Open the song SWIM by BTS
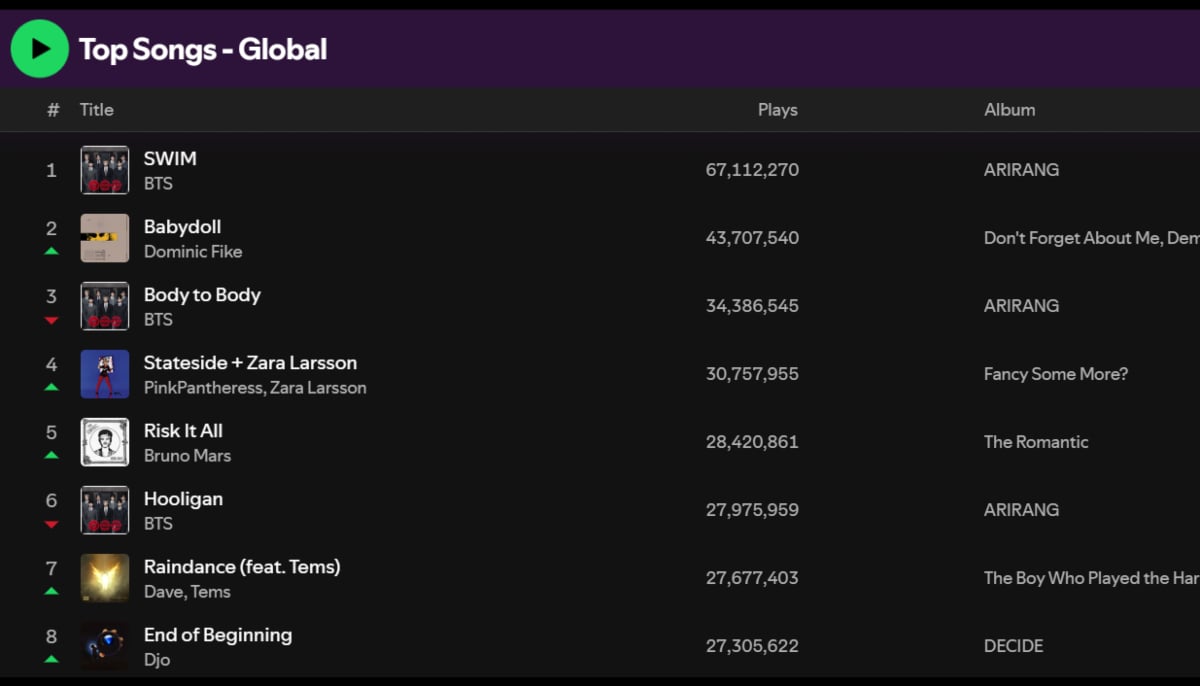 tap(170, 158)
